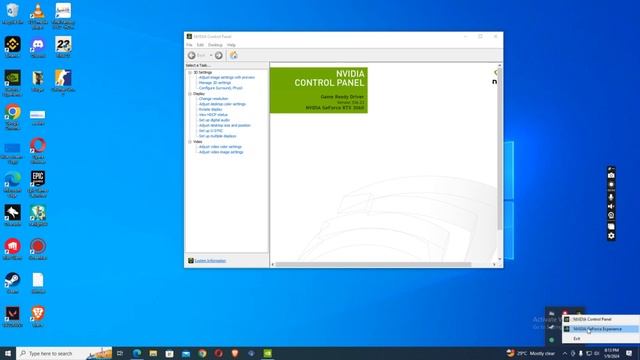
Task: Collapse the 3D Settings tree node
Action: pos(190,72)
